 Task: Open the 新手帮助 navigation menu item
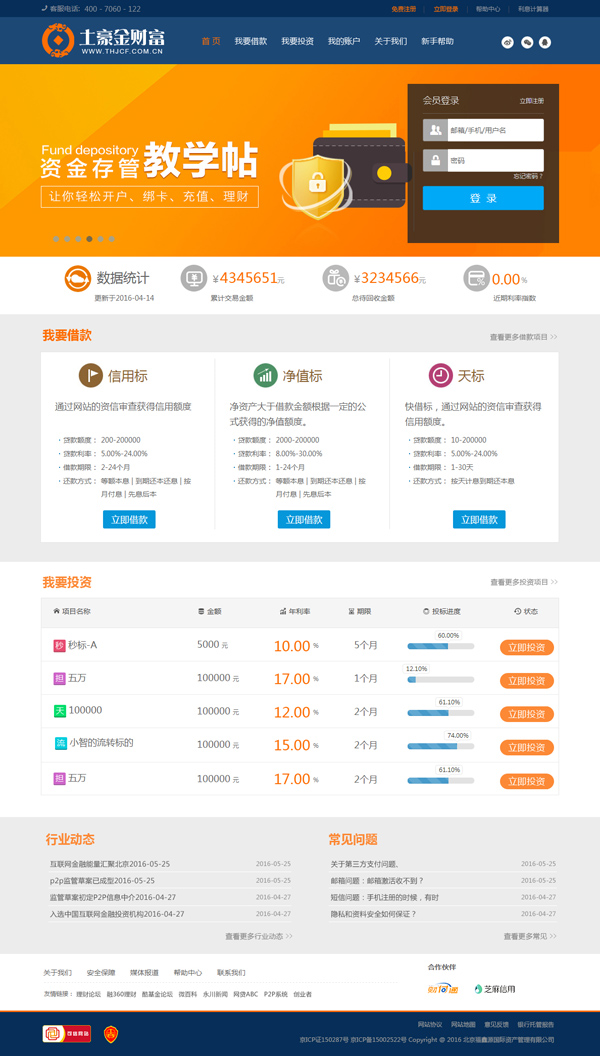click(437, 42)
